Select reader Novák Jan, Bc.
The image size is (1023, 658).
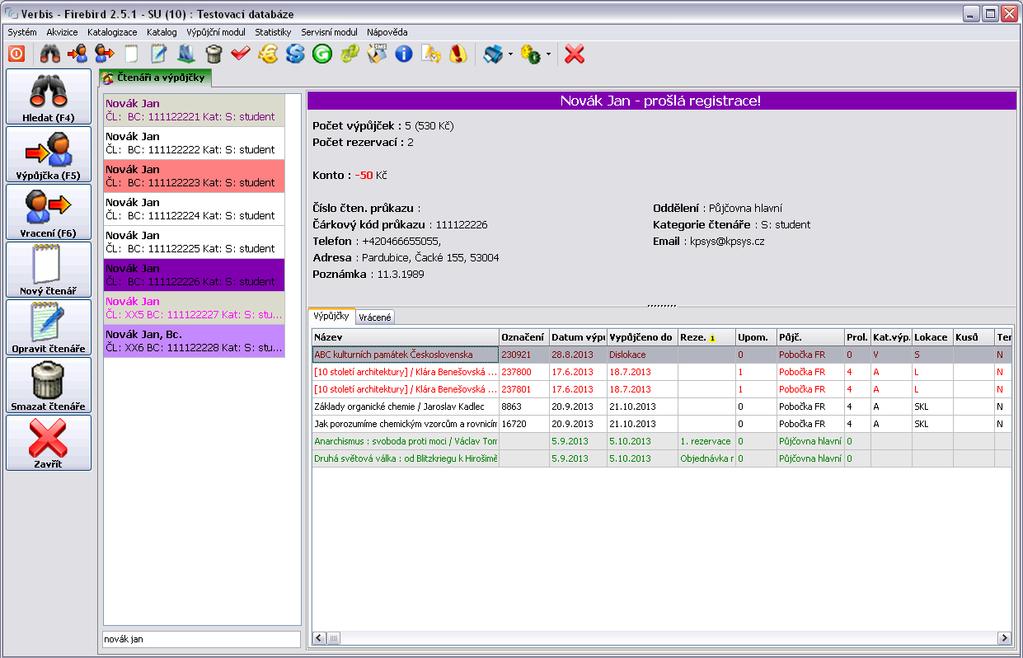click(194, 340)
